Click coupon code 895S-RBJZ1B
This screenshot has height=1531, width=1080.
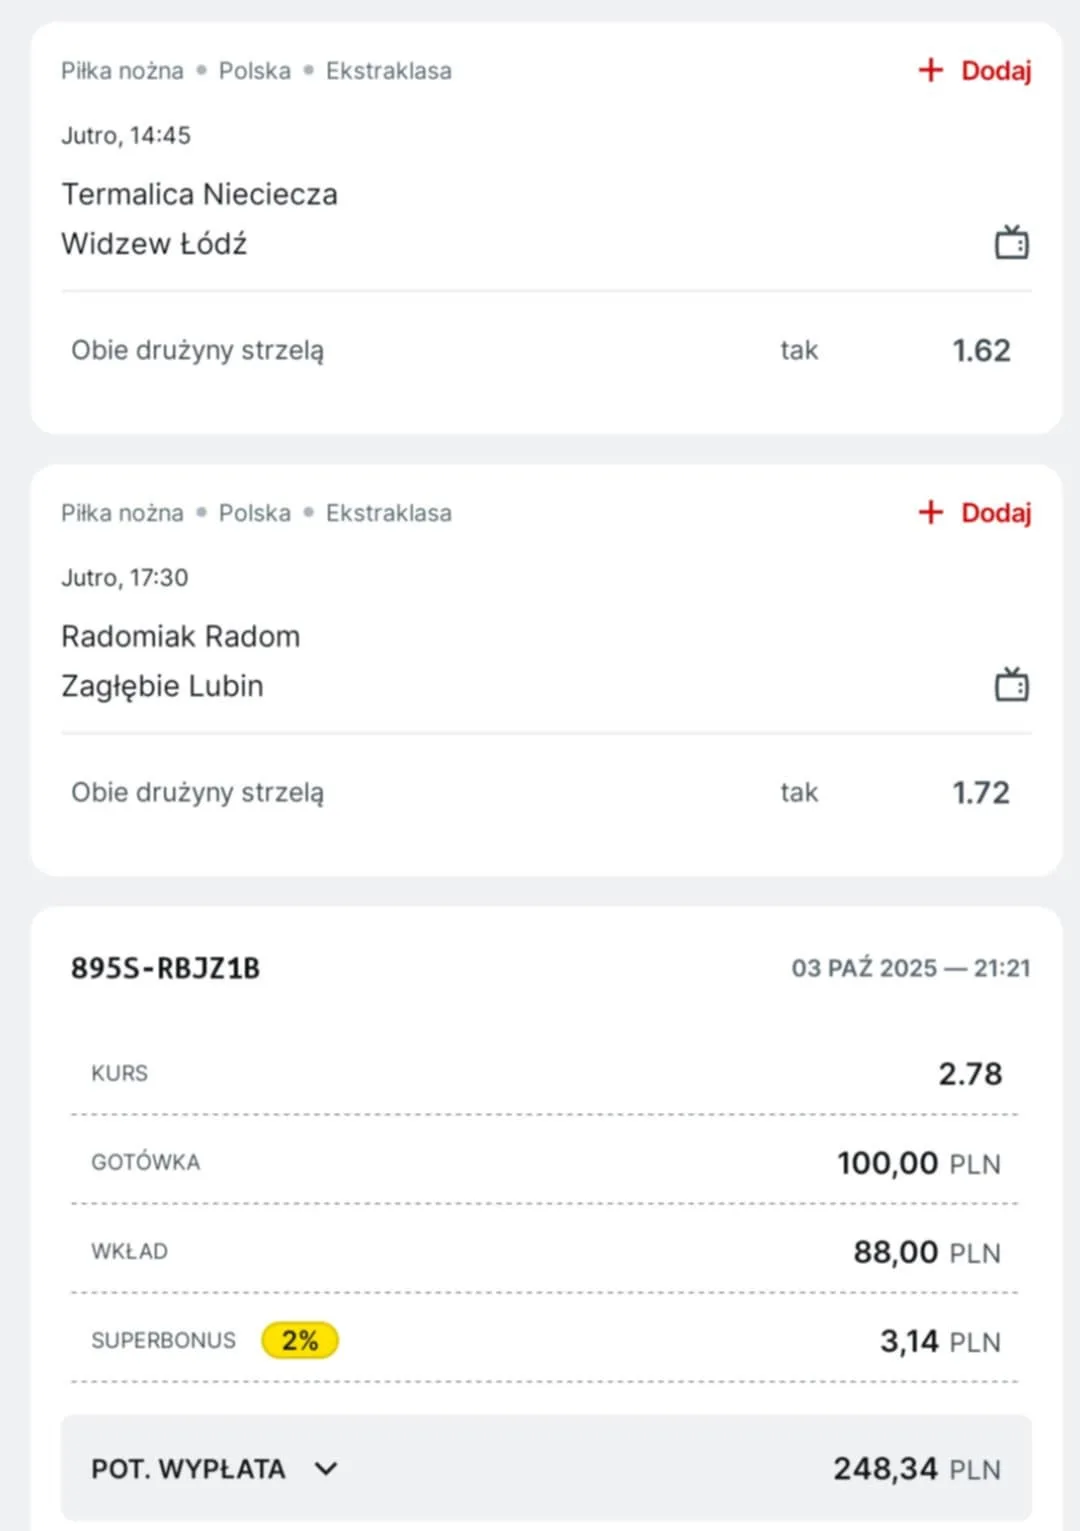(x=165, y=968)
